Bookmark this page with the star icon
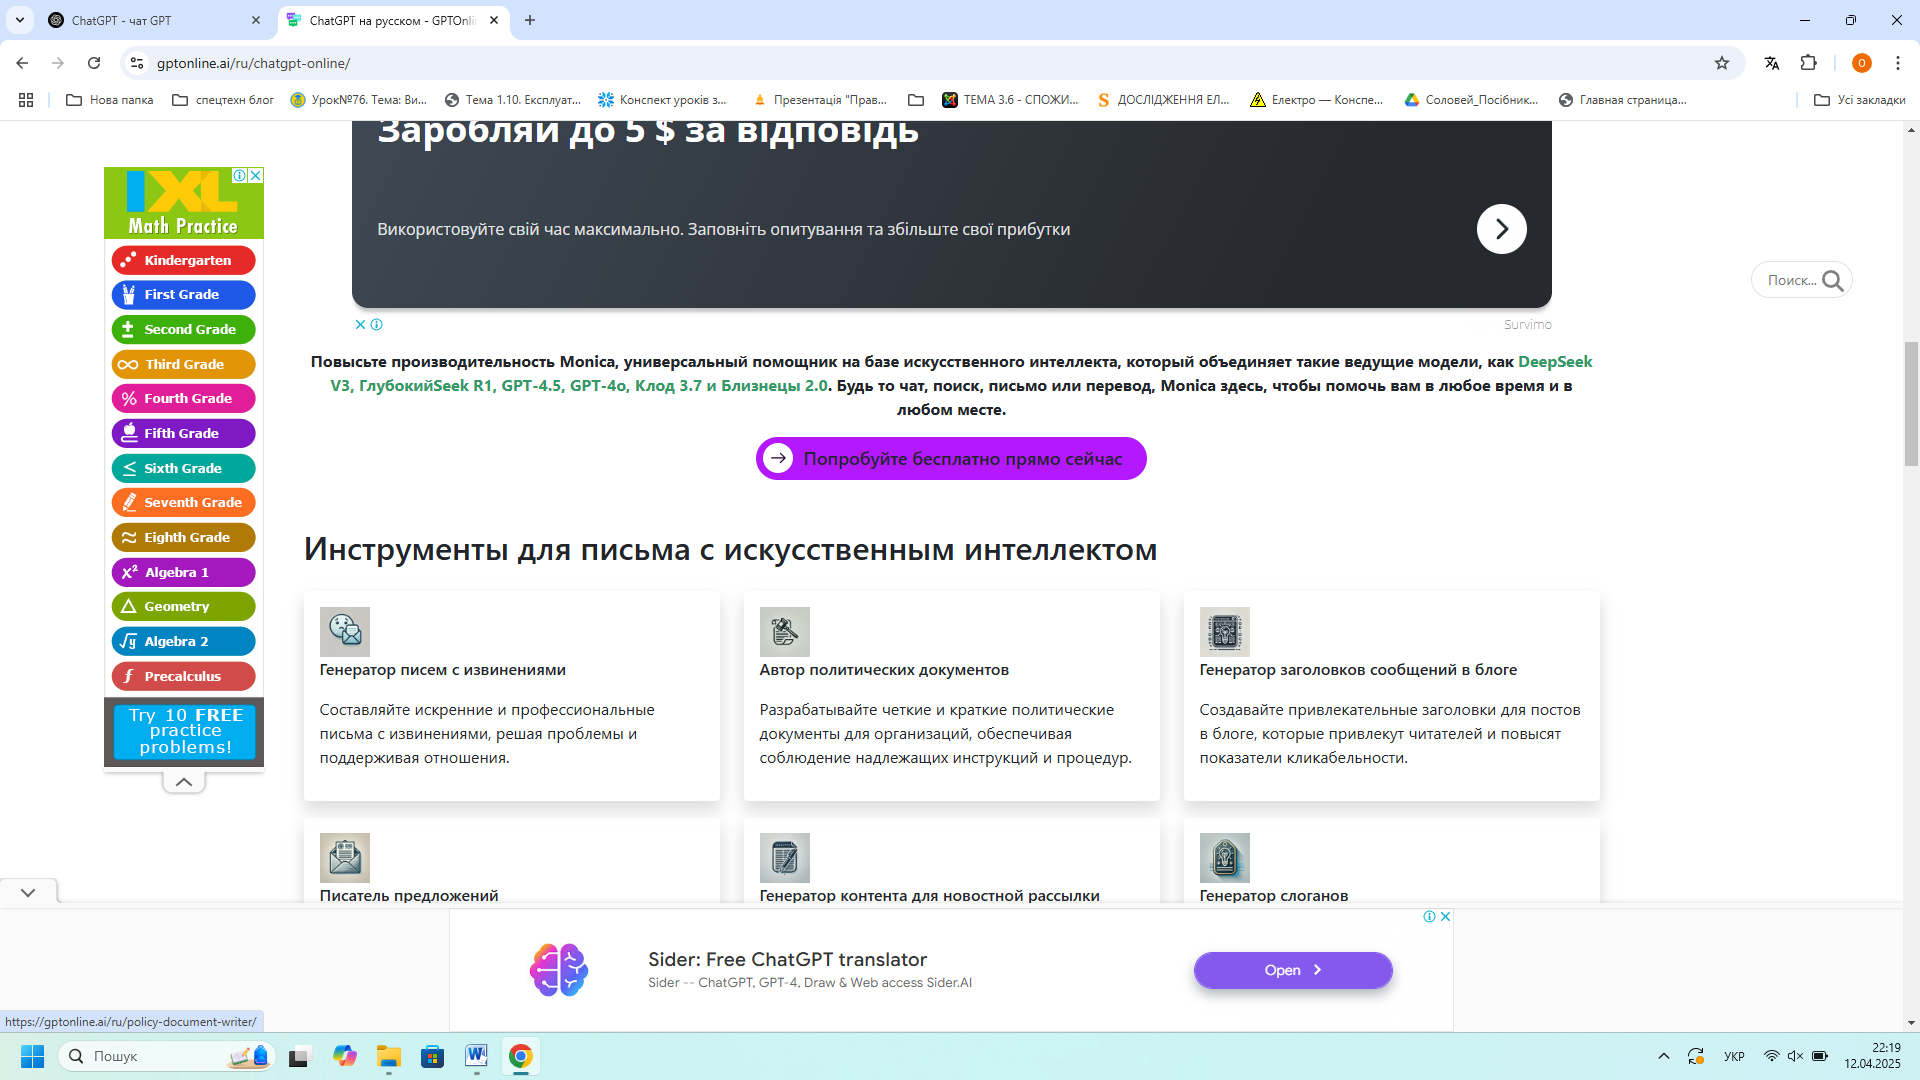 click(x=1722, y=63)
